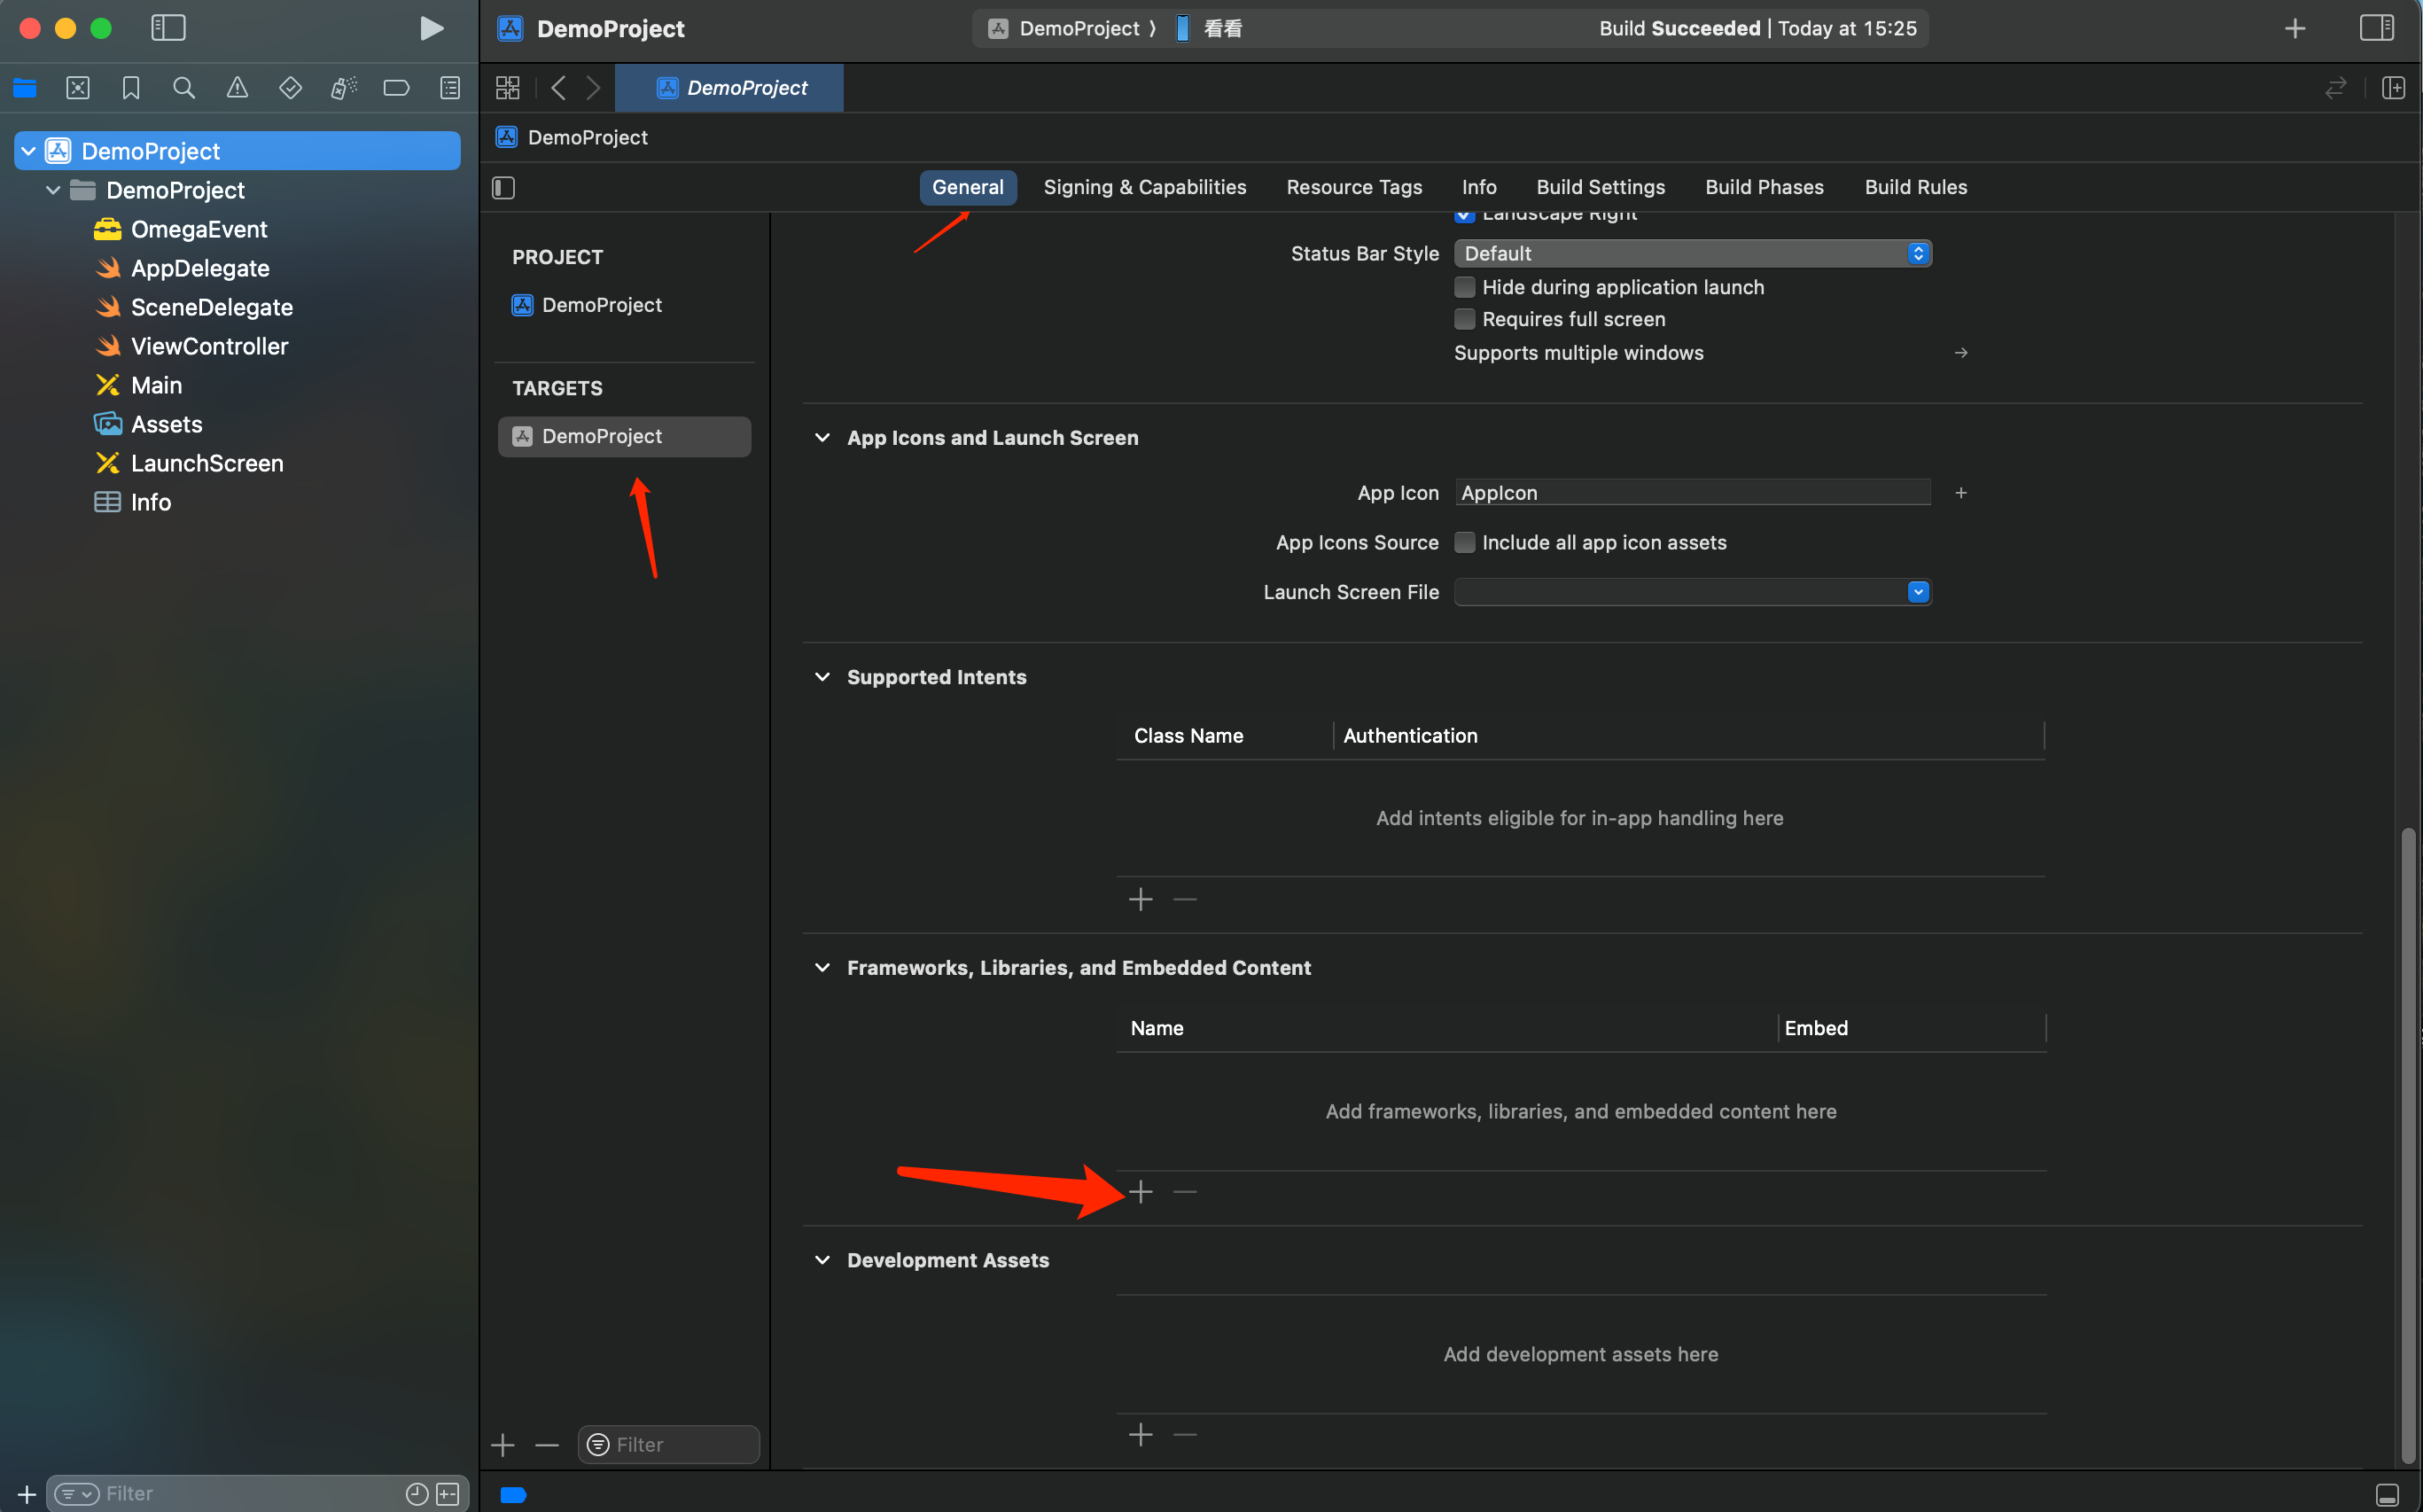Enable Hide during application launch
The width and height of the screenshot is (2423, 1512).
[x=1464, y=288]
